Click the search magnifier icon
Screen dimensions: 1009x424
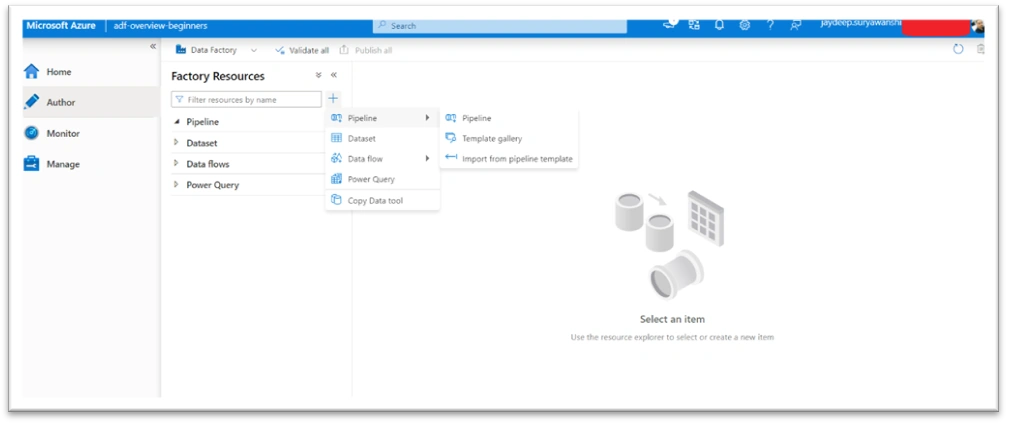pos(382,26)
